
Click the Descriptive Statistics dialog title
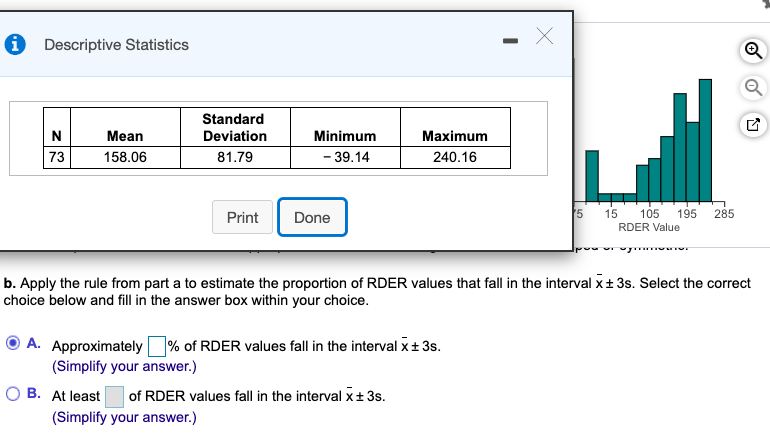[116, 45]
